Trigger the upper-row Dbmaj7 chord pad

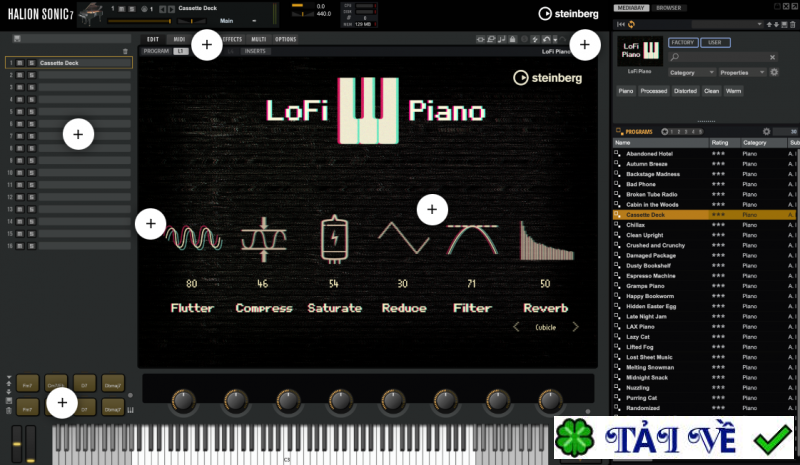pos(112,383)
